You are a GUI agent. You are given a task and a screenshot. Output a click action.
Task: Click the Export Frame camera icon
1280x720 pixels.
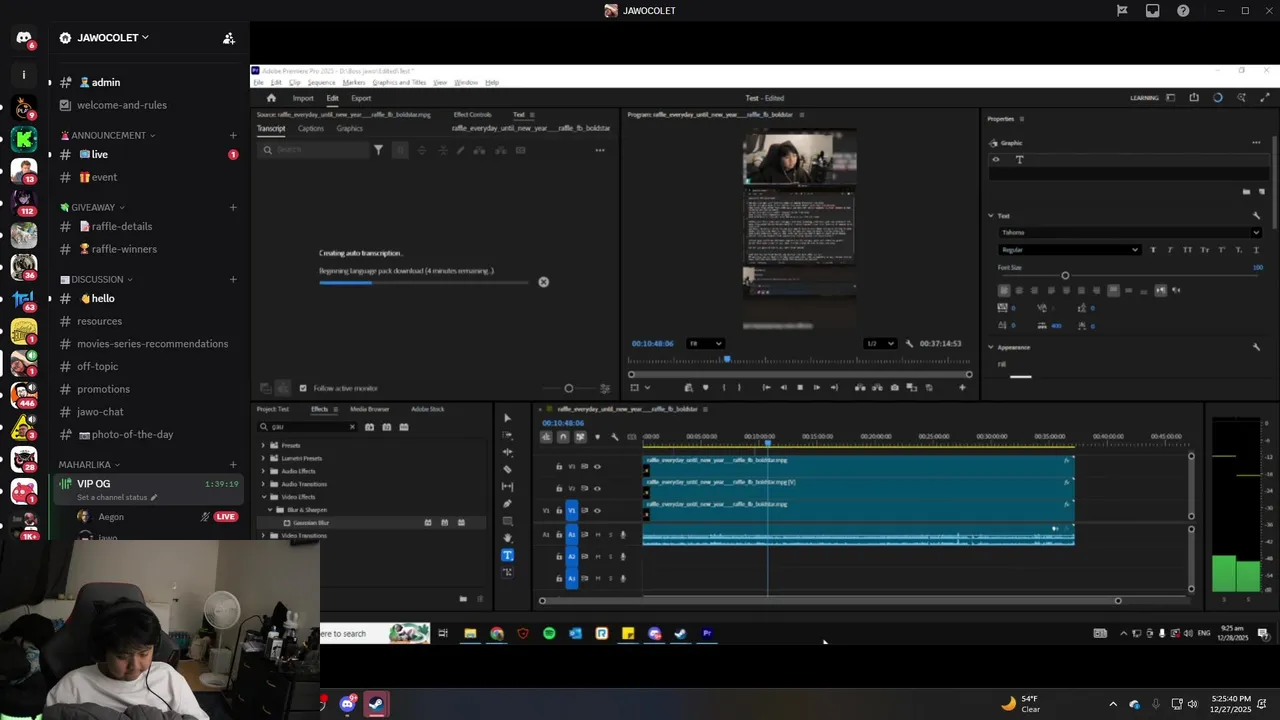point(894,388)
